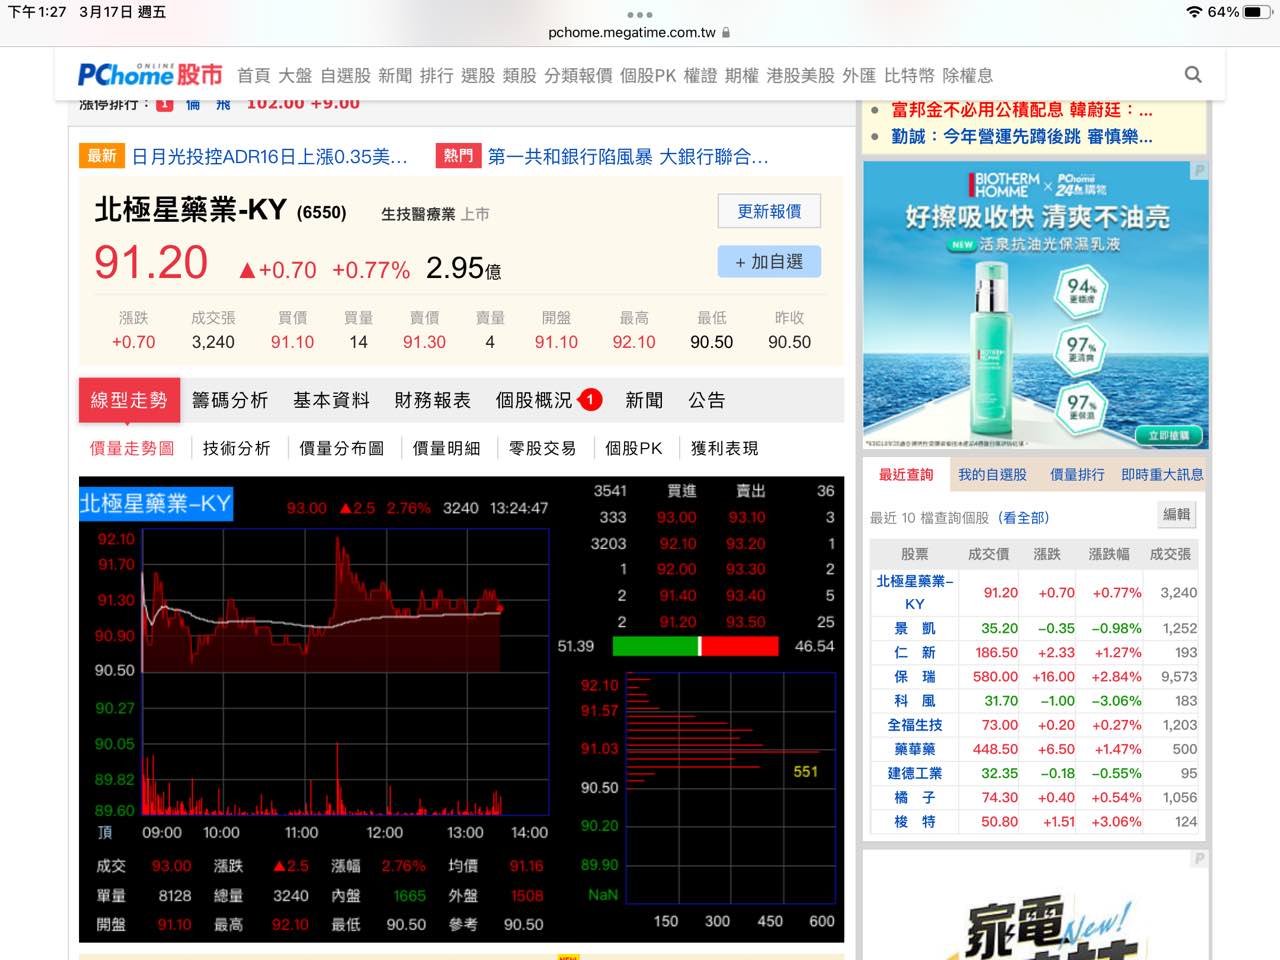Click the search magnifier icon

pyautogui.click(x=1192, y=75)
